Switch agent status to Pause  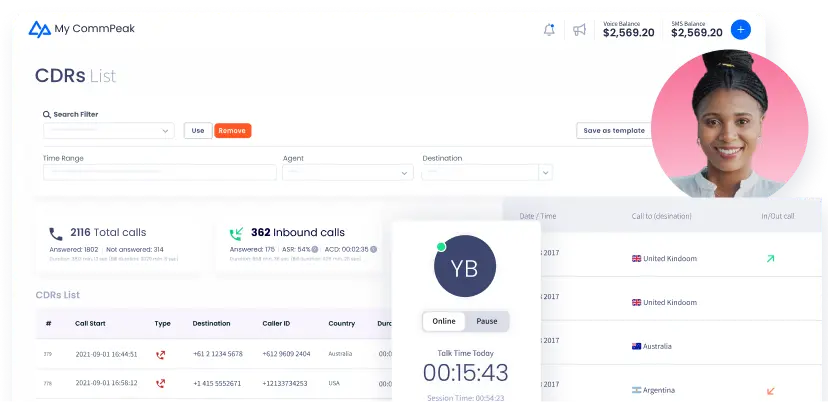pyautogui.click(x=487, y=321)
